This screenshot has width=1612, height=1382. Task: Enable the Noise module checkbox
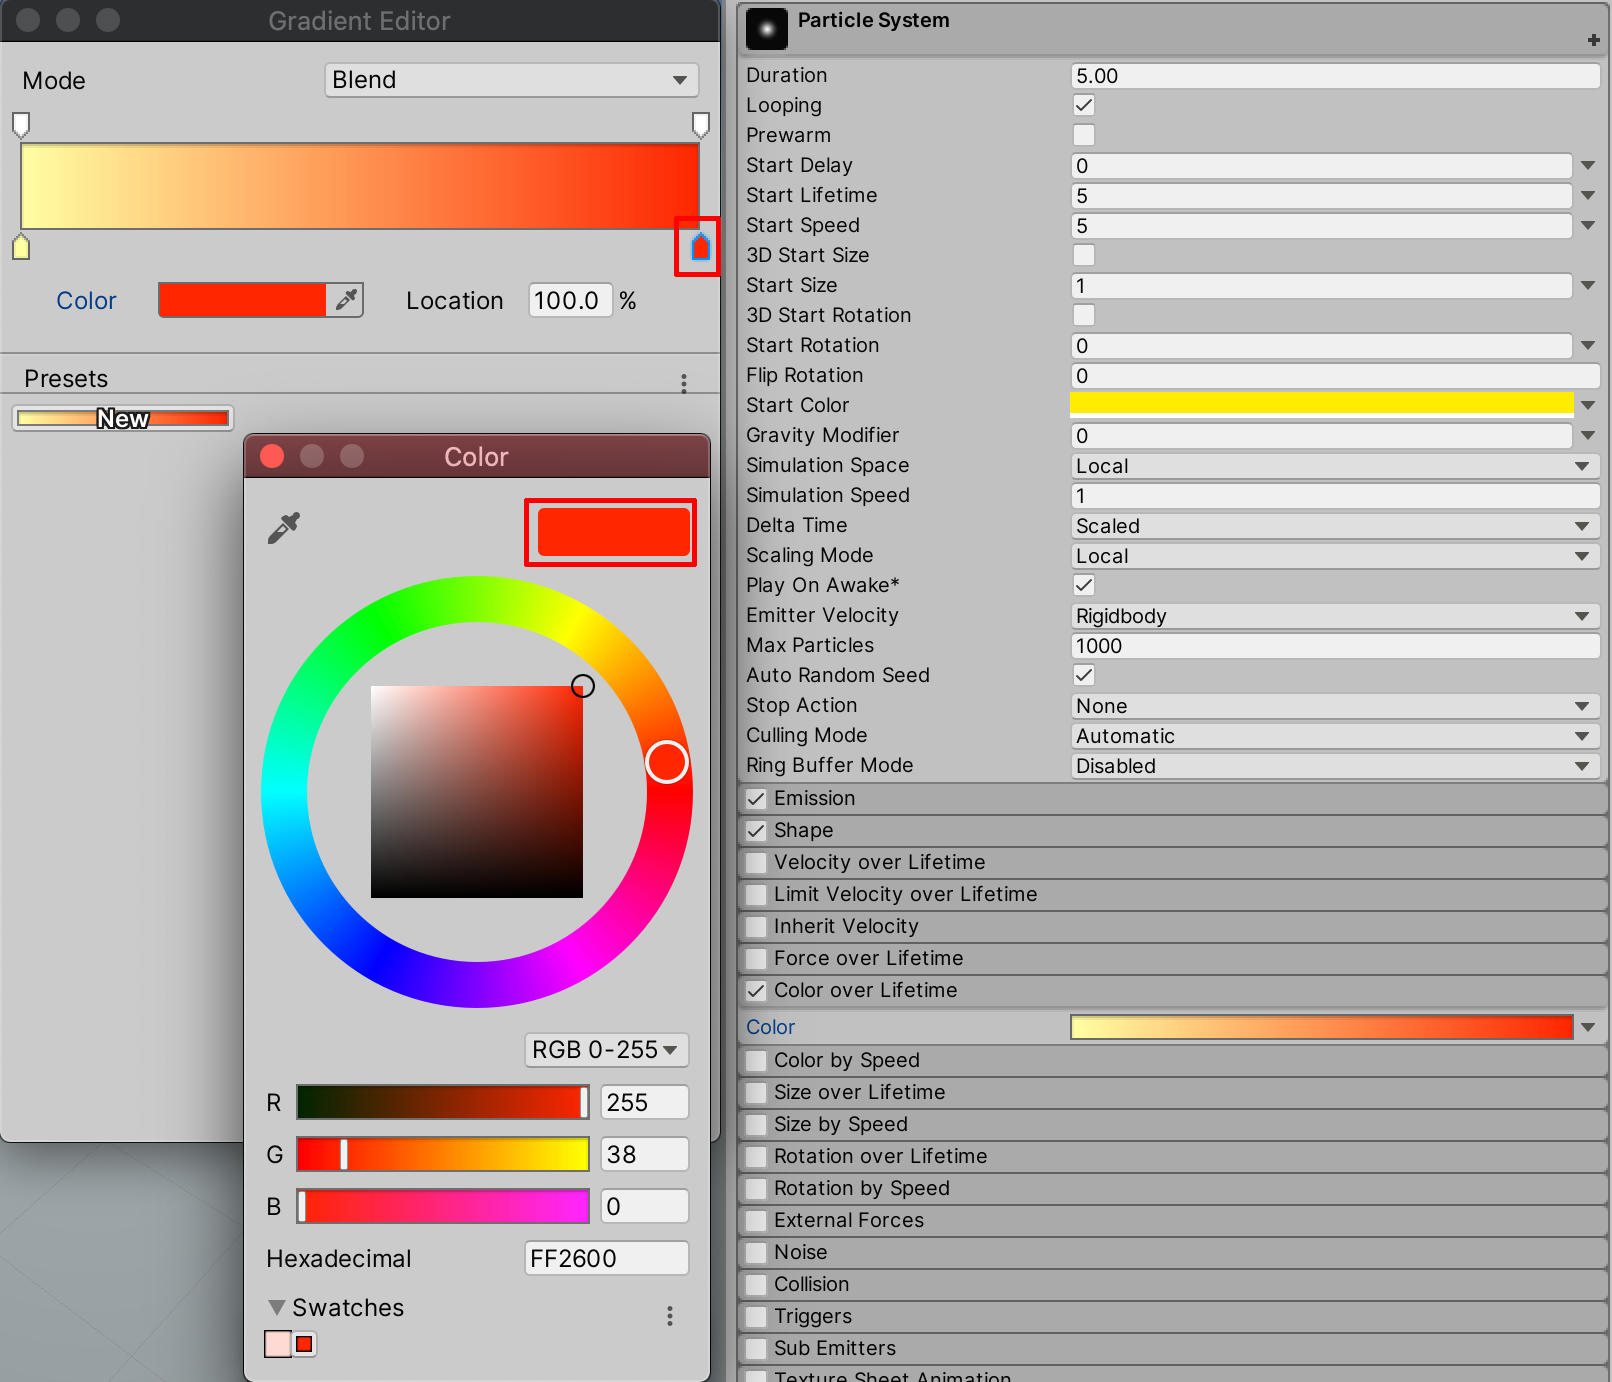pos(757,1252)
